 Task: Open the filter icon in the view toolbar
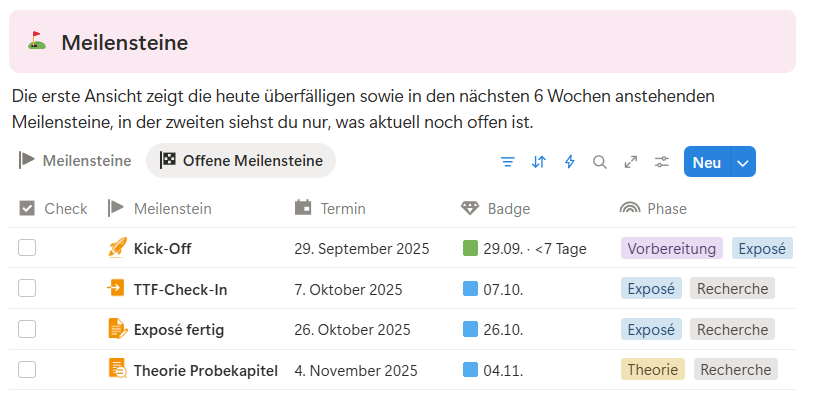(x=507, y=162)
